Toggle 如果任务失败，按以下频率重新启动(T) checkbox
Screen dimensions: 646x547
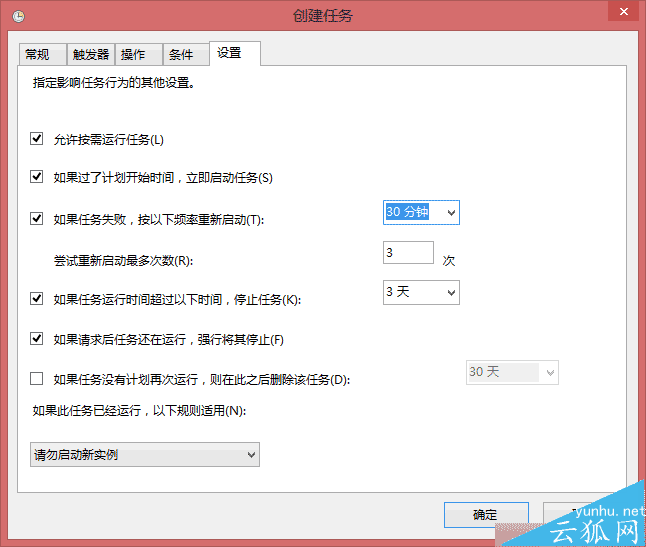pos(37,218)
